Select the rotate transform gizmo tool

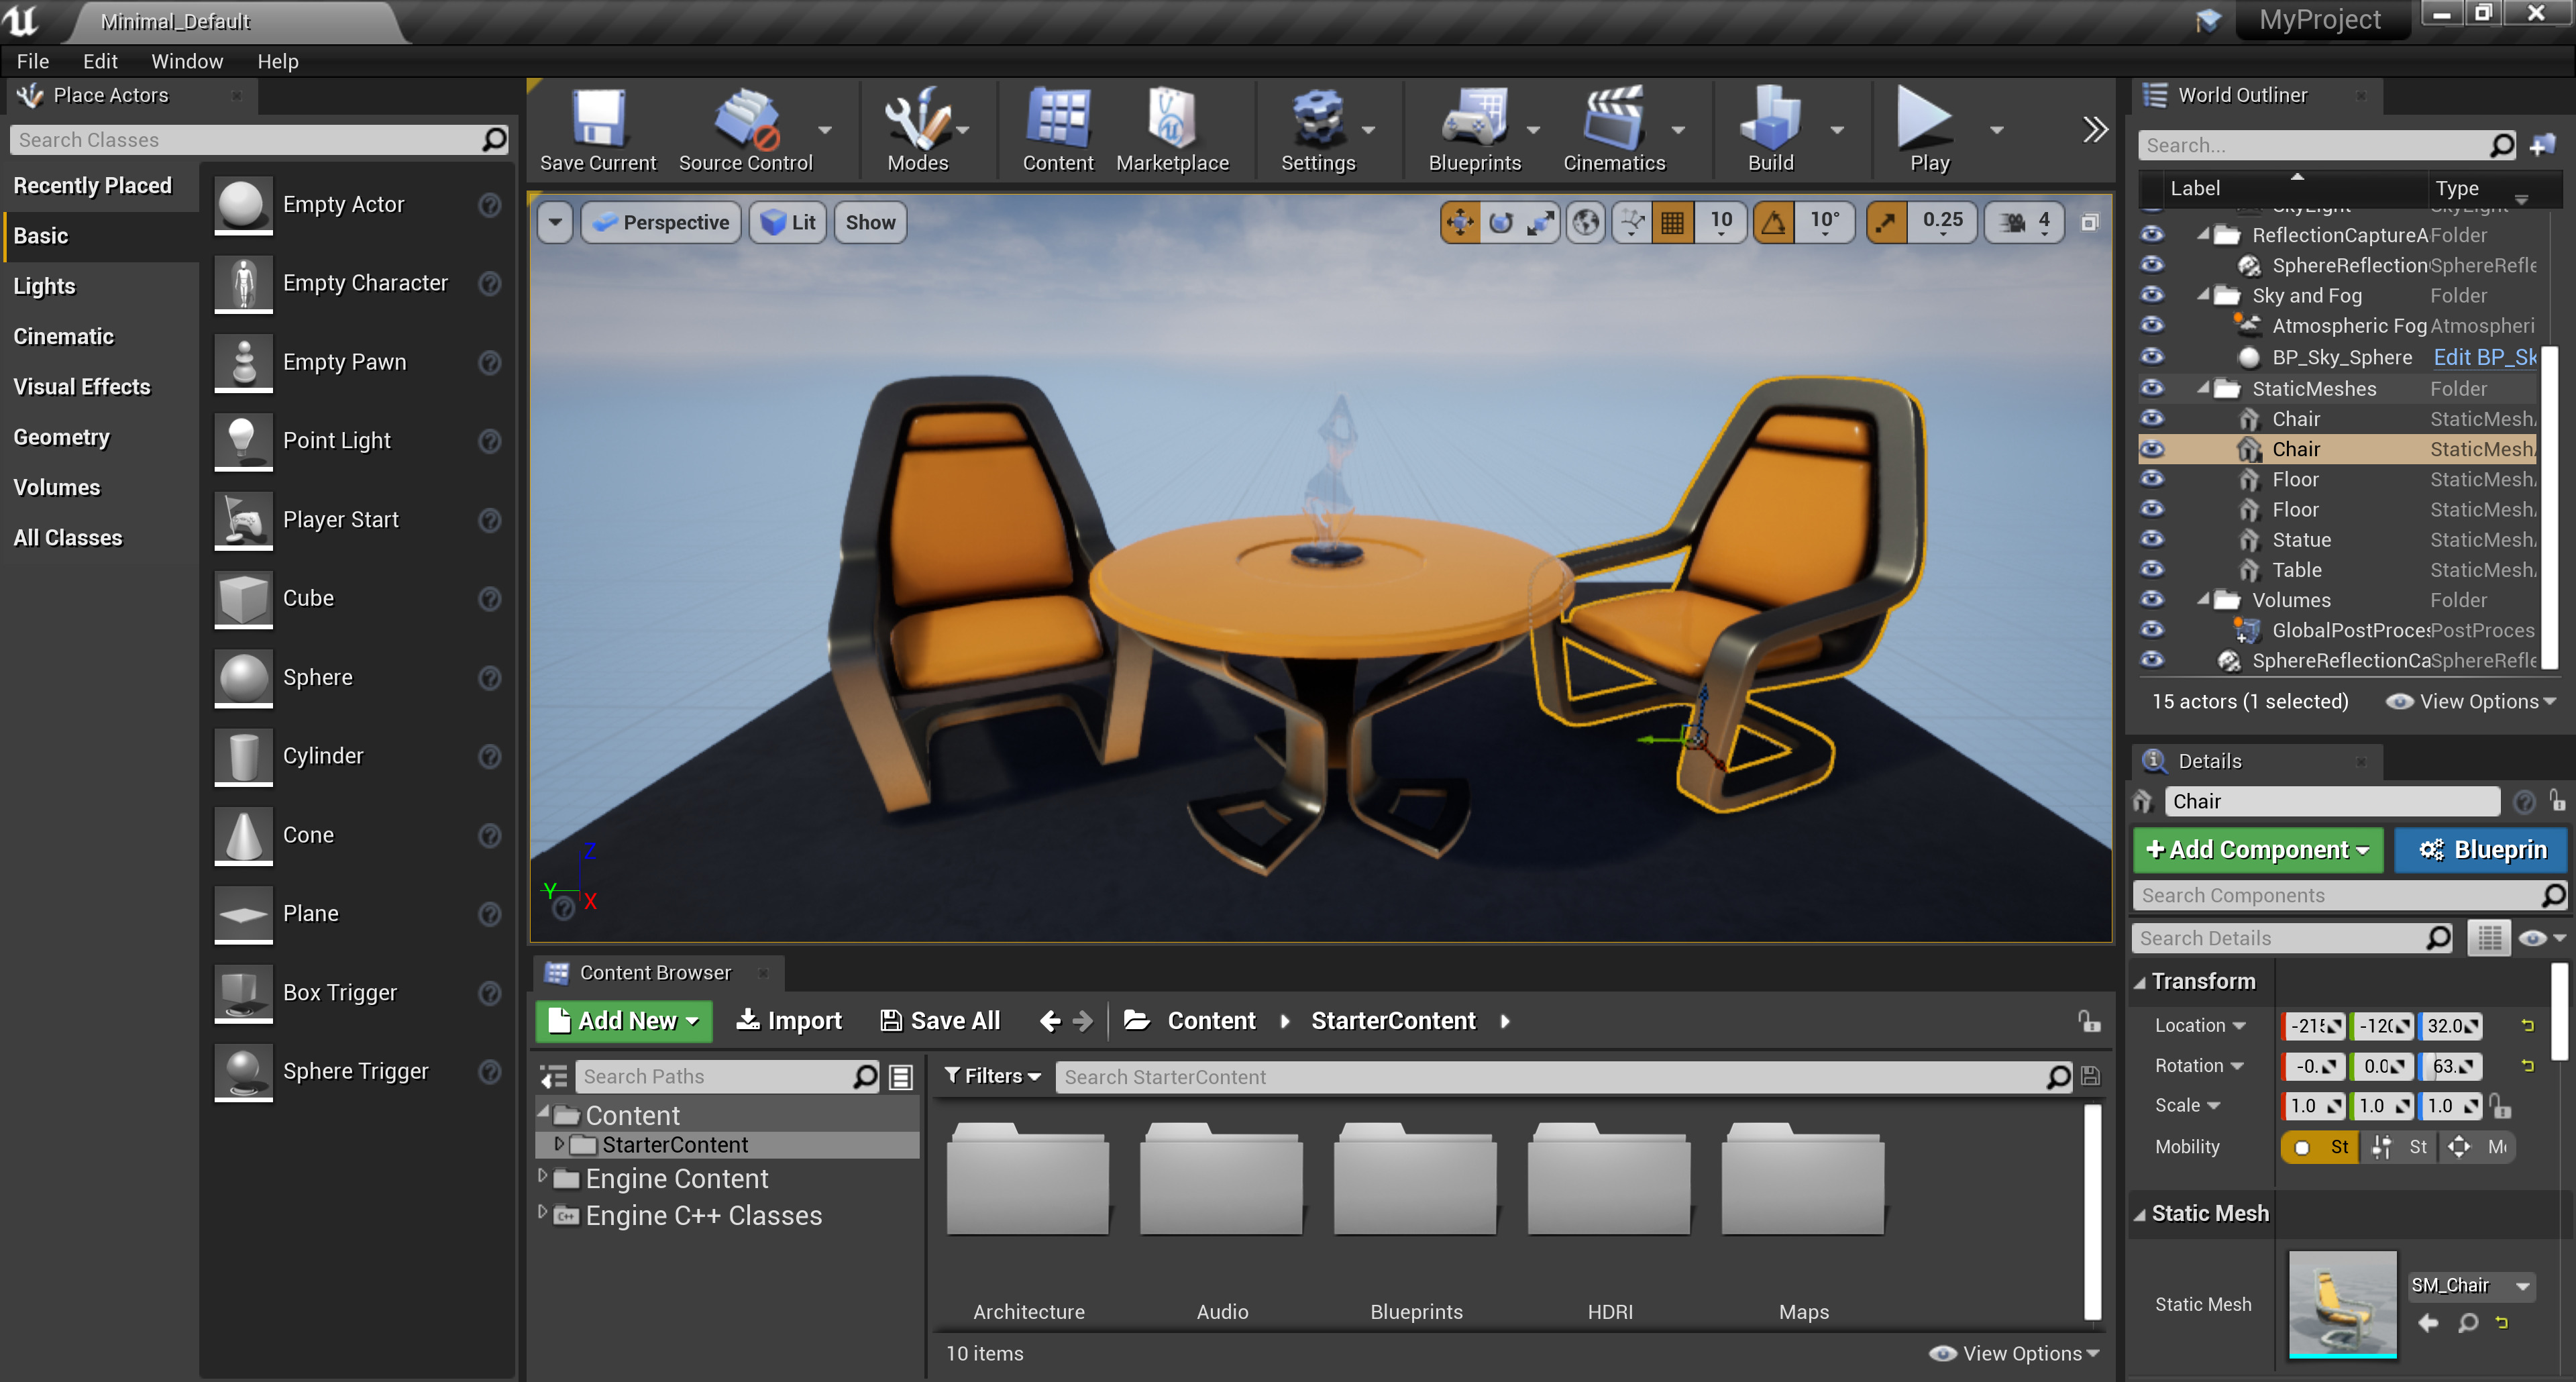tap(1500, 222)
